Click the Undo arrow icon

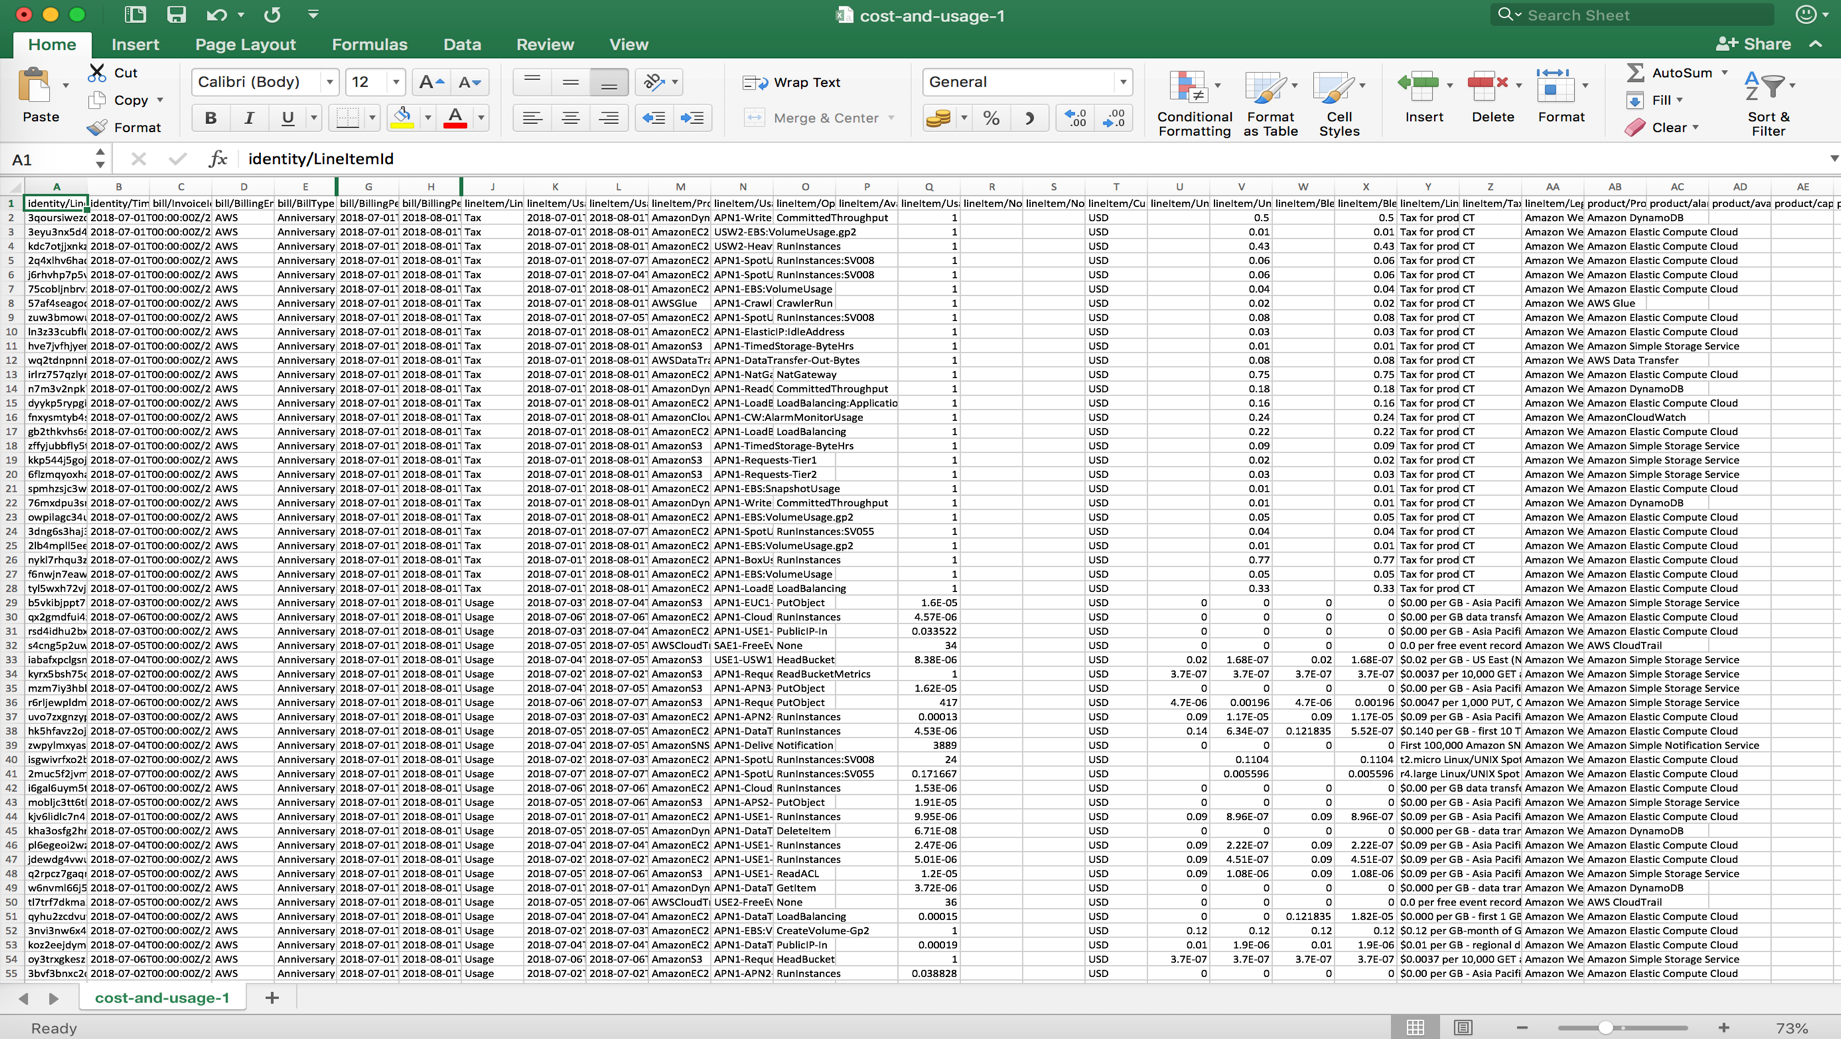[217, 15]
